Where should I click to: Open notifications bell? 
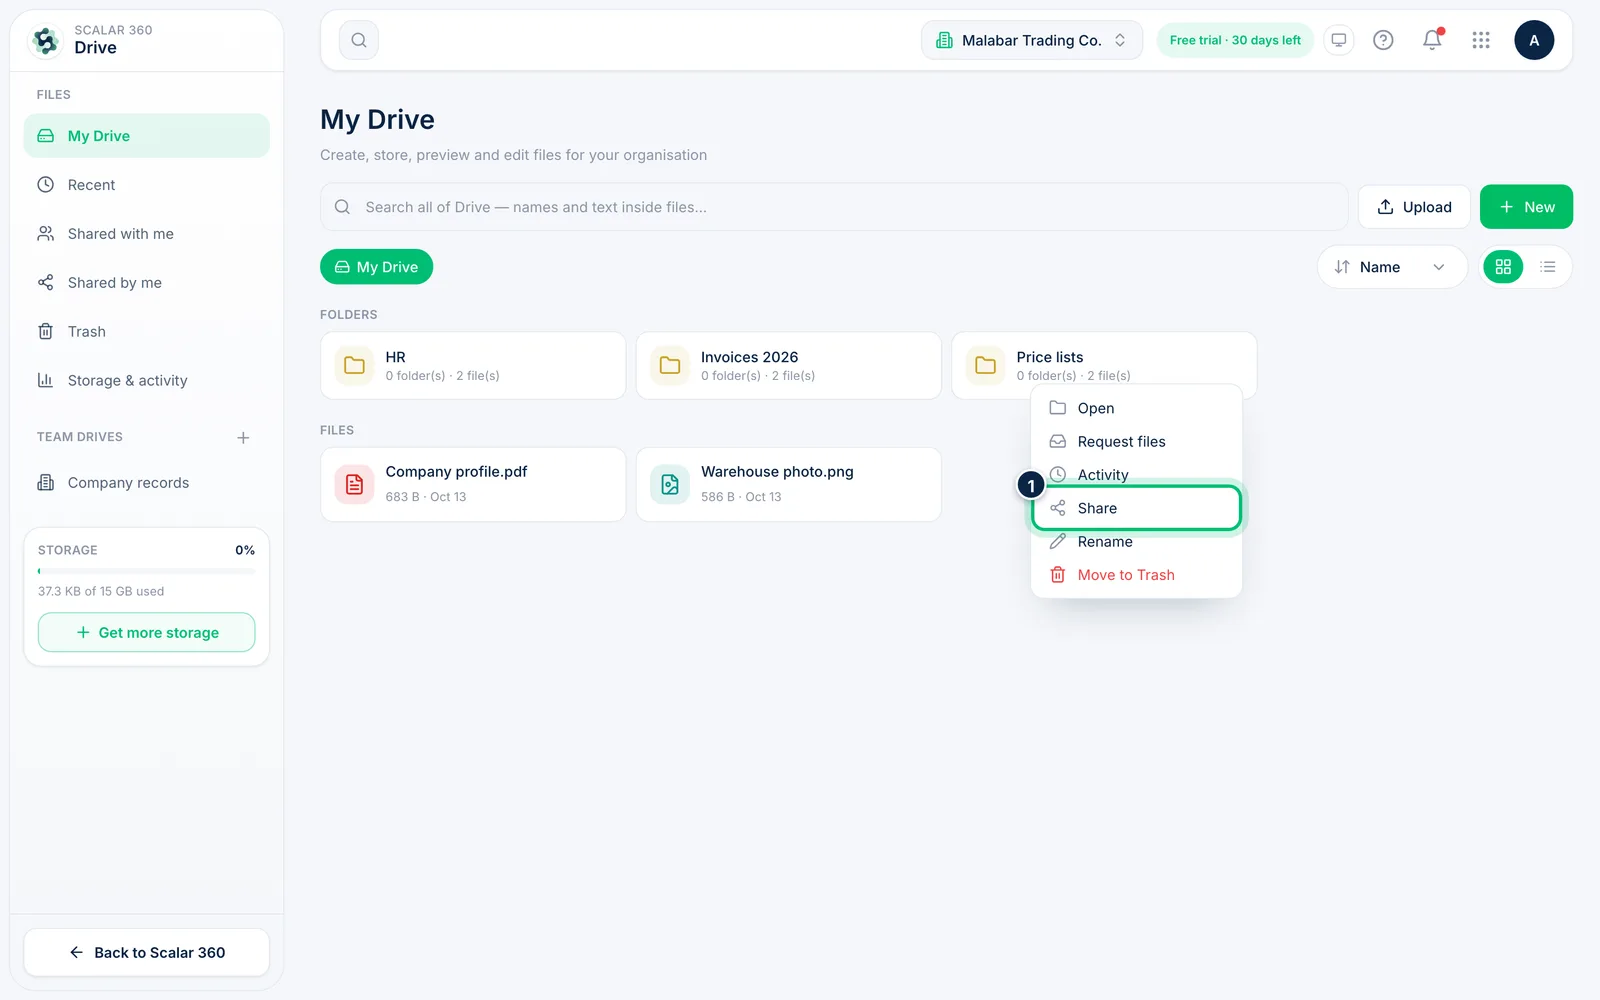tap(1432, 40)
